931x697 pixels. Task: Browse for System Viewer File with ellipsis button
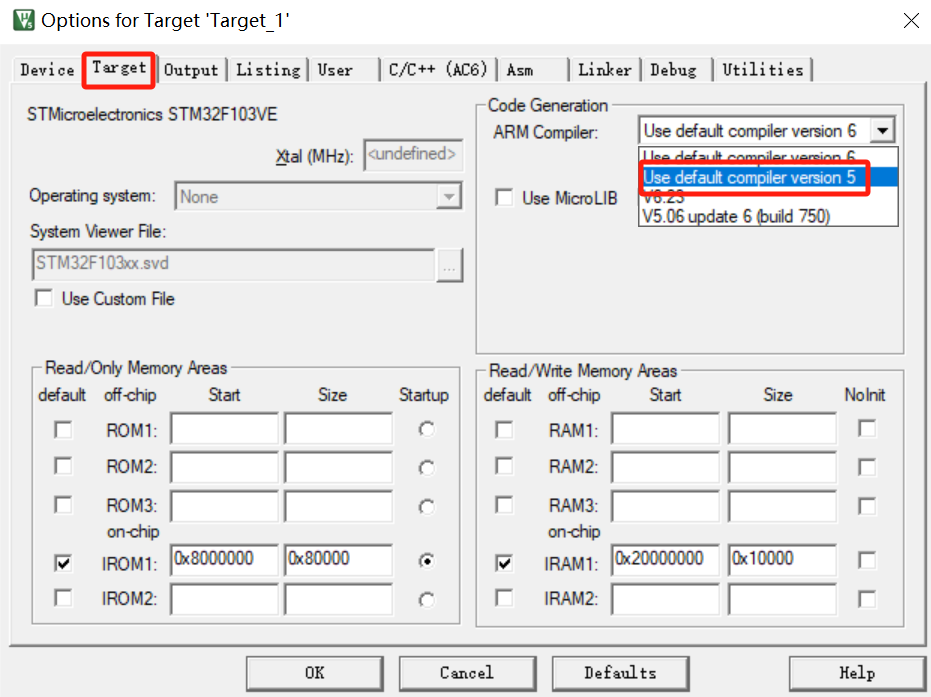[x=449, y=265]
